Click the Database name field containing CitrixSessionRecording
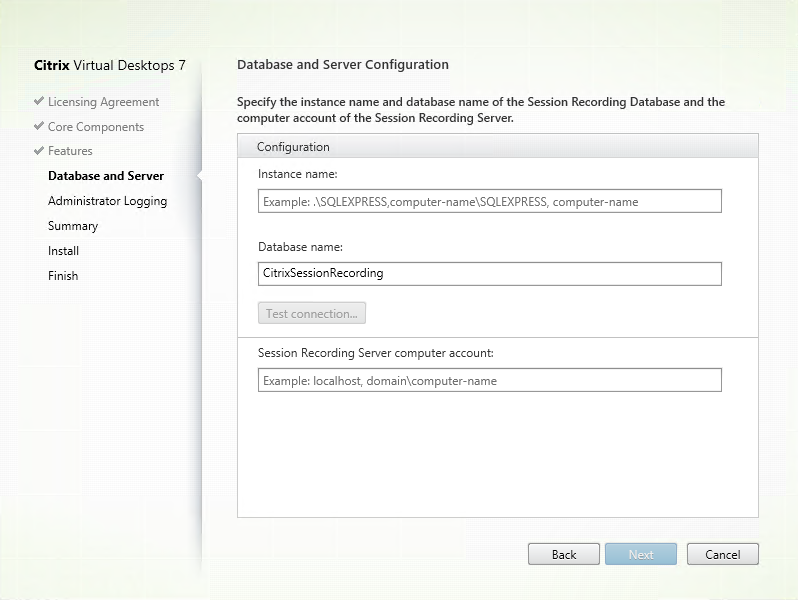The width and height of the screenshot is (798, 600). (489, 273)
